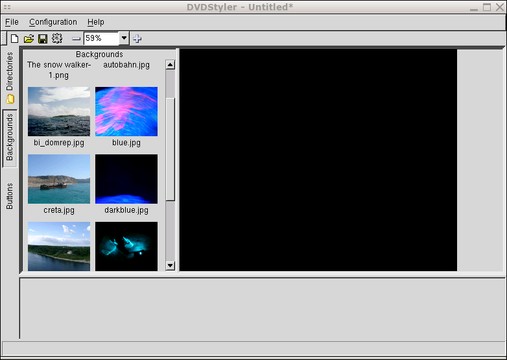This screenshot has height=360, width=507.
Task: Click the 'bi_domrep.jpg' file name label
Action: [x=59, y=143]
